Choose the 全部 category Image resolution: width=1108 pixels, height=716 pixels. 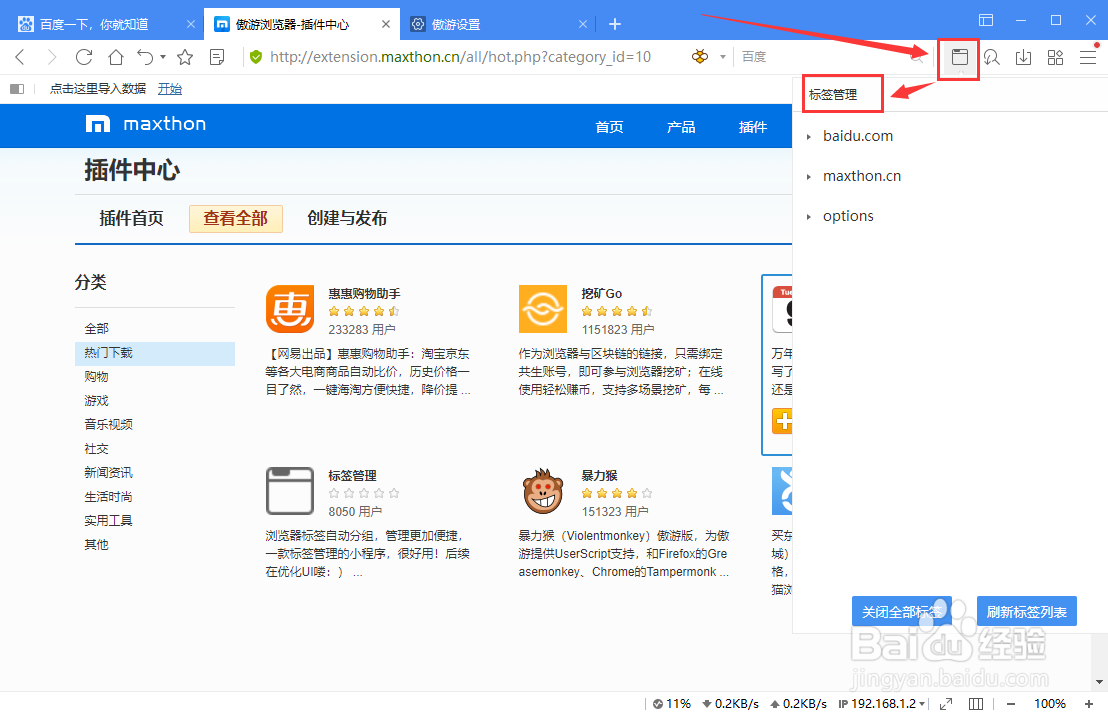pos(97,329)
